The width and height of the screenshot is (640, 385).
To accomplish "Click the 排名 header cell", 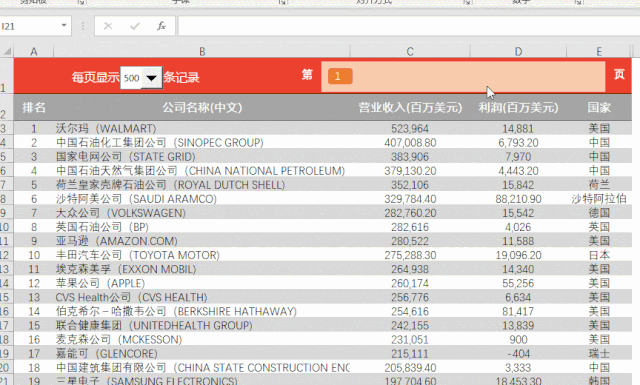I will tap(33, 108).
